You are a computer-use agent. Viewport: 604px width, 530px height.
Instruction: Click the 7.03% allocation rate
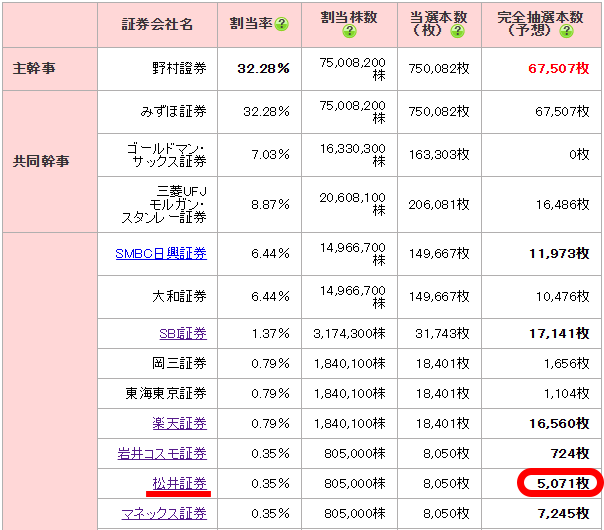(270, 155)
